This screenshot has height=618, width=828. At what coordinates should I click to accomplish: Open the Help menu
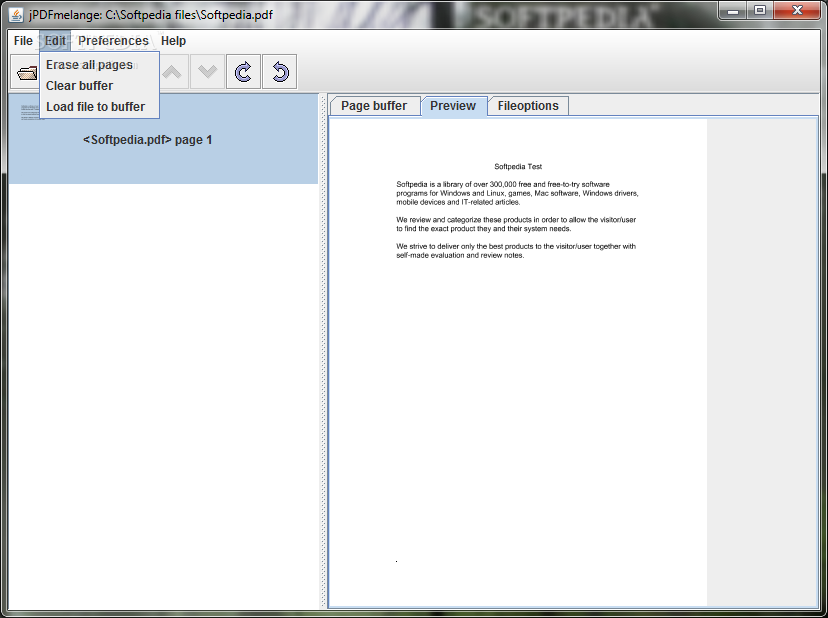point(173,41)
